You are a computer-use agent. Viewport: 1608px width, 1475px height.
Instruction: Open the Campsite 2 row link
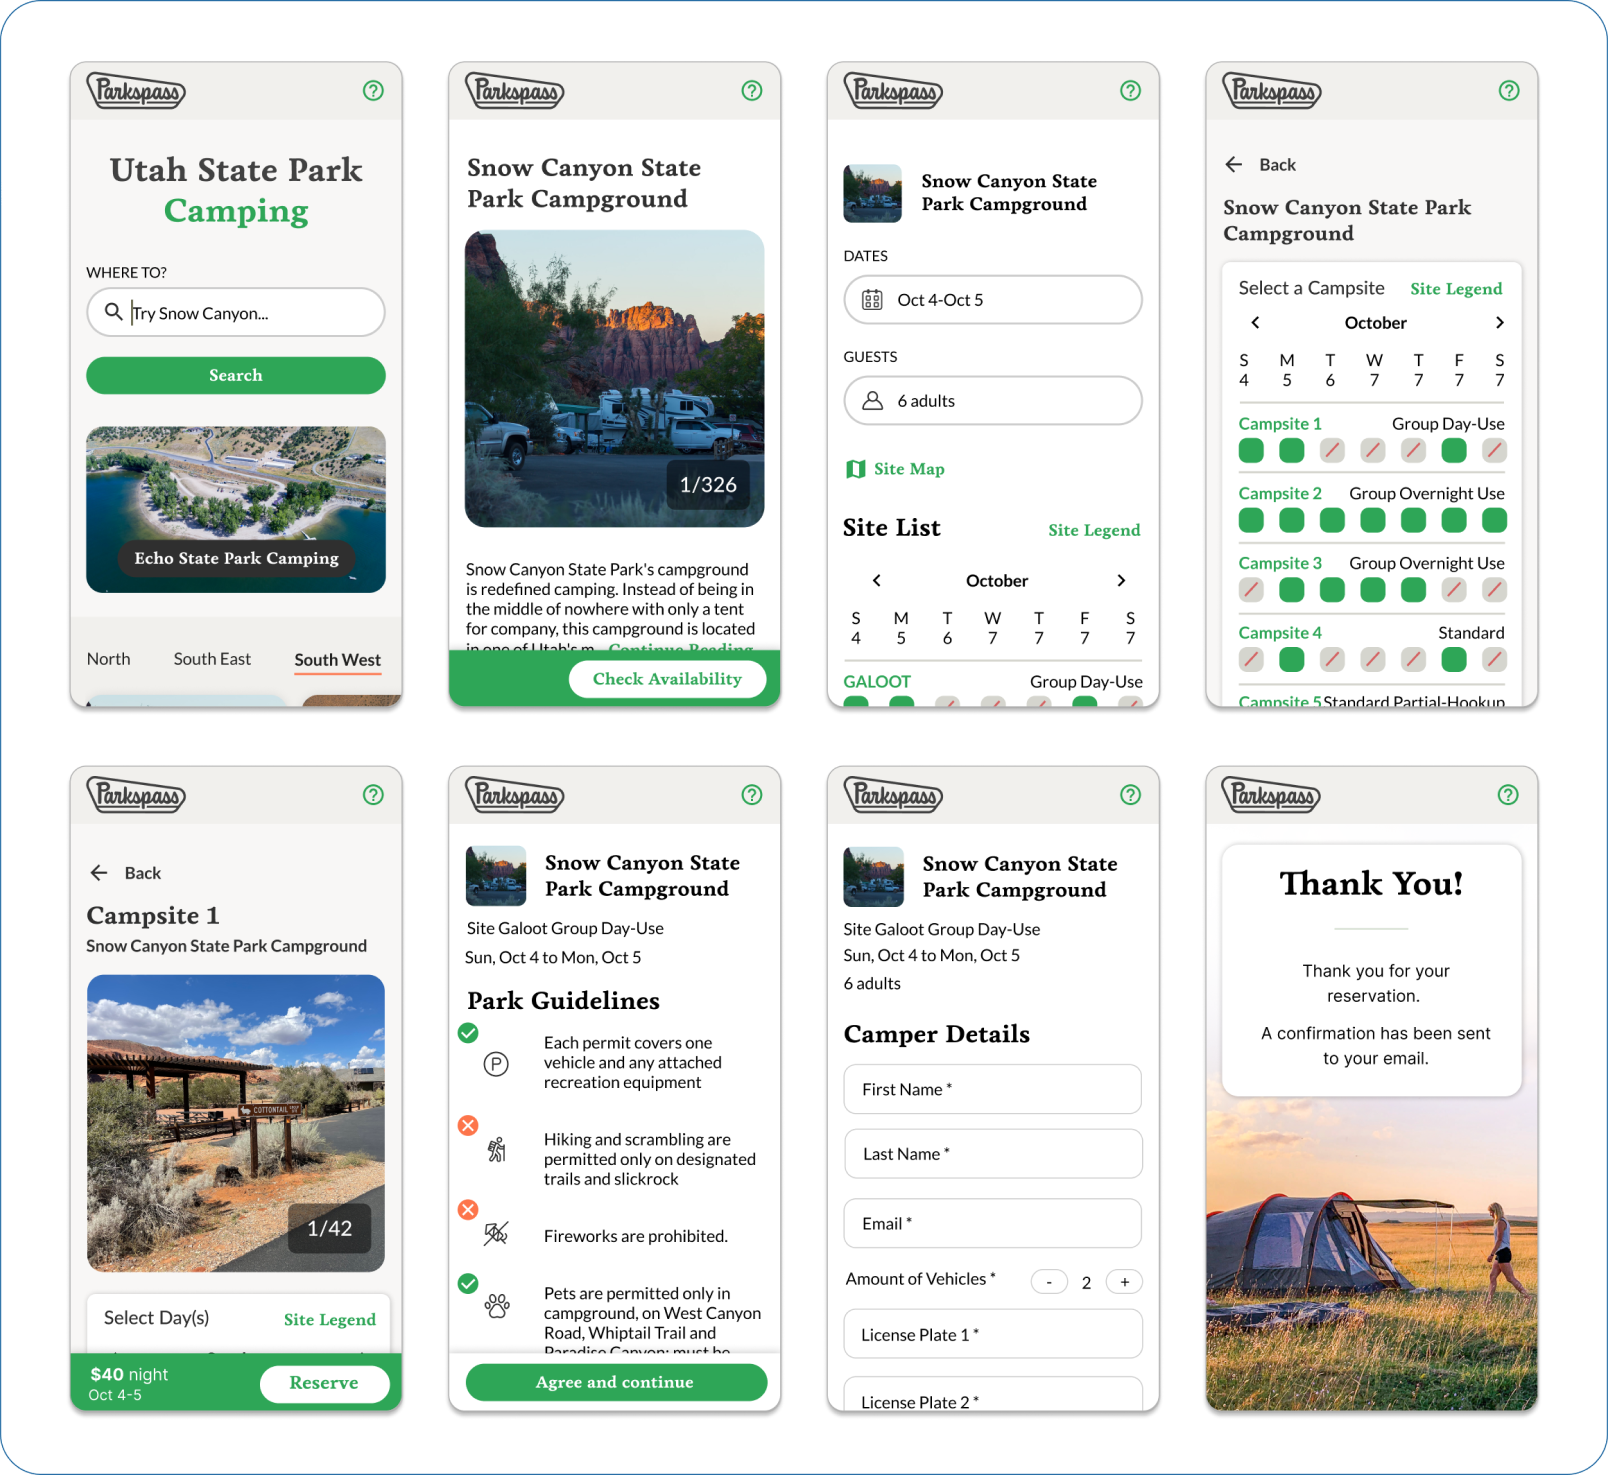pyautogui.click(x=1280, y=494)
